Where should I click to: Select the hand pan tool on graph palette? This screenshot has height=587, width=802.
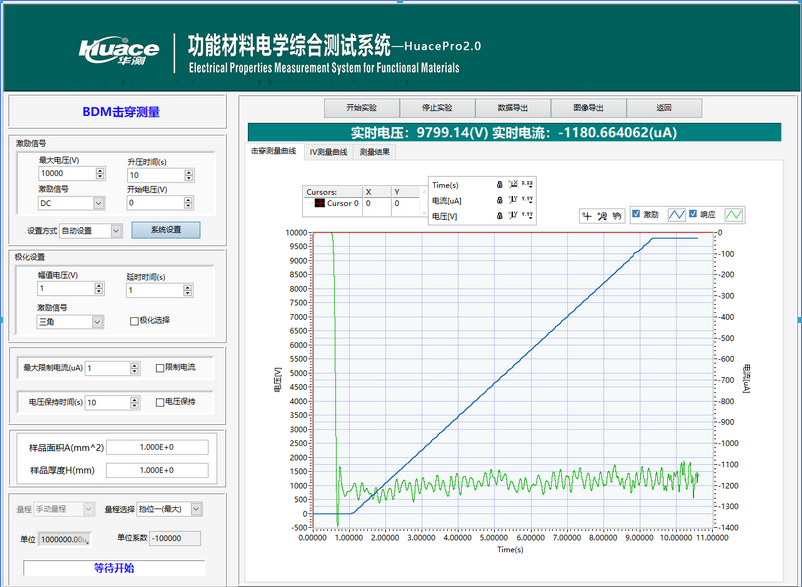pos(617,216)
